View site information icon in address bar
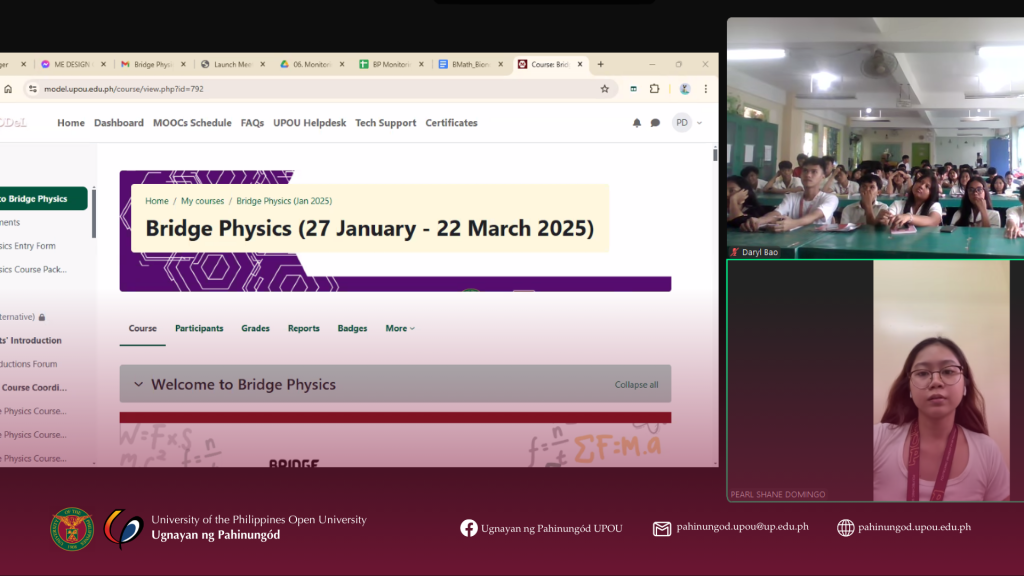Screen dimensions: 1024x576 33,89
